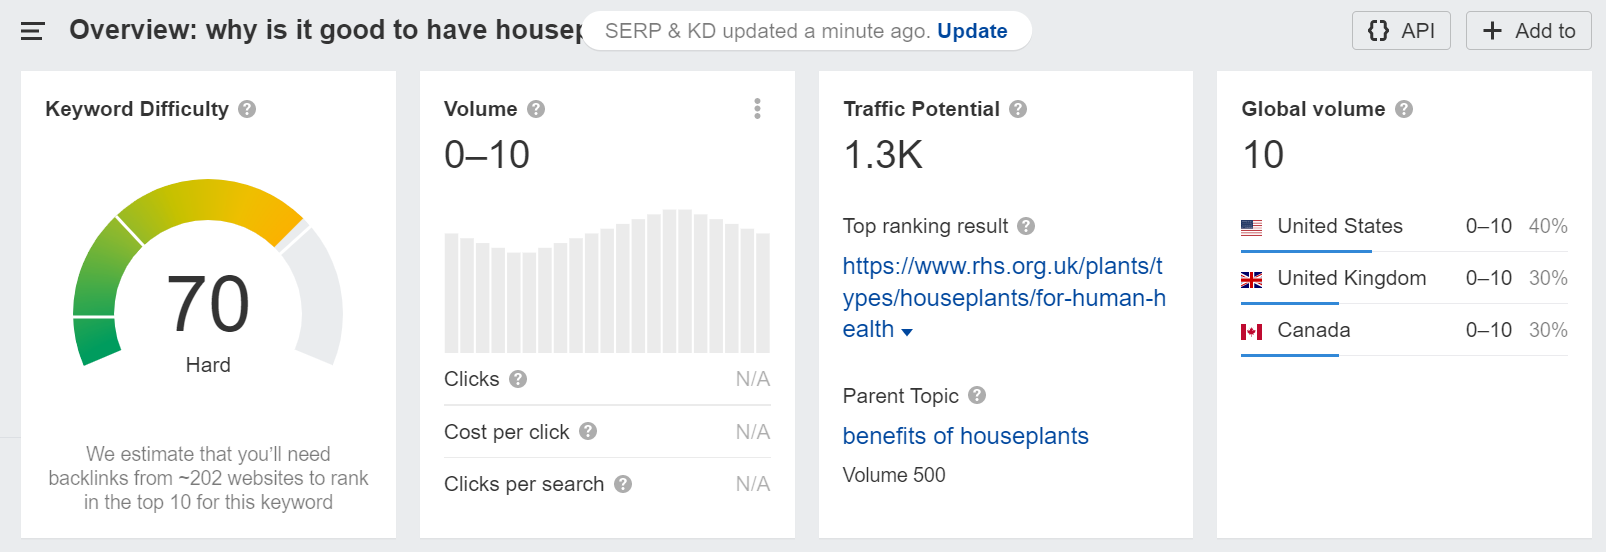Click Global volume help icon
The image size is (1606, 552).
pyautogui.click(x=1404, y=109)
